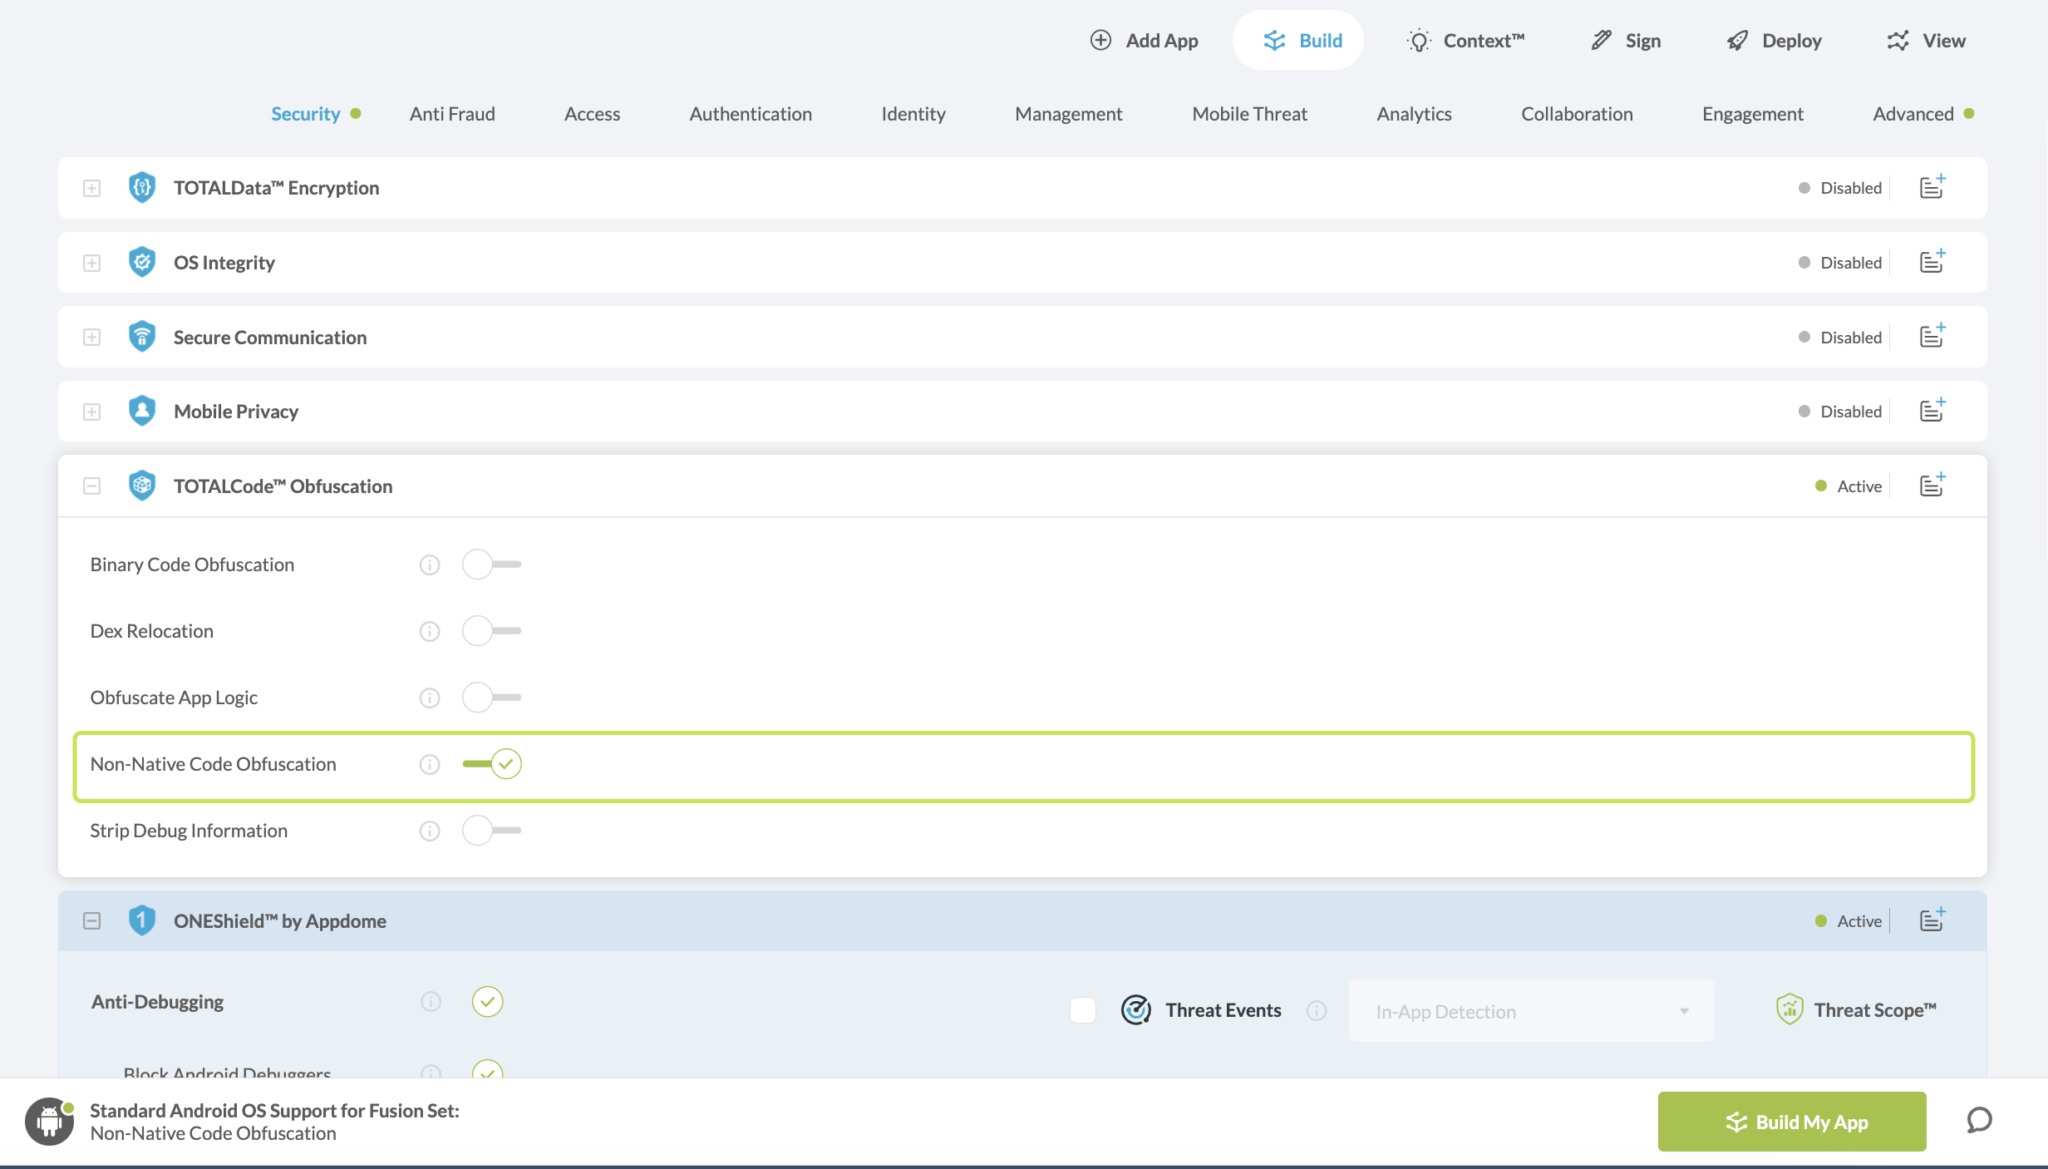The image size is (2048, 1169).
Task: Select the Build icon in top navigation
Action: point(1273,40)
